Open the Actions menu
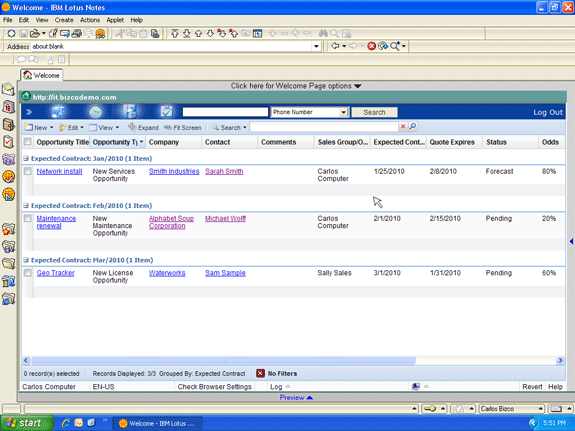Viewport: 575px width, 431px height. point(90,20)
